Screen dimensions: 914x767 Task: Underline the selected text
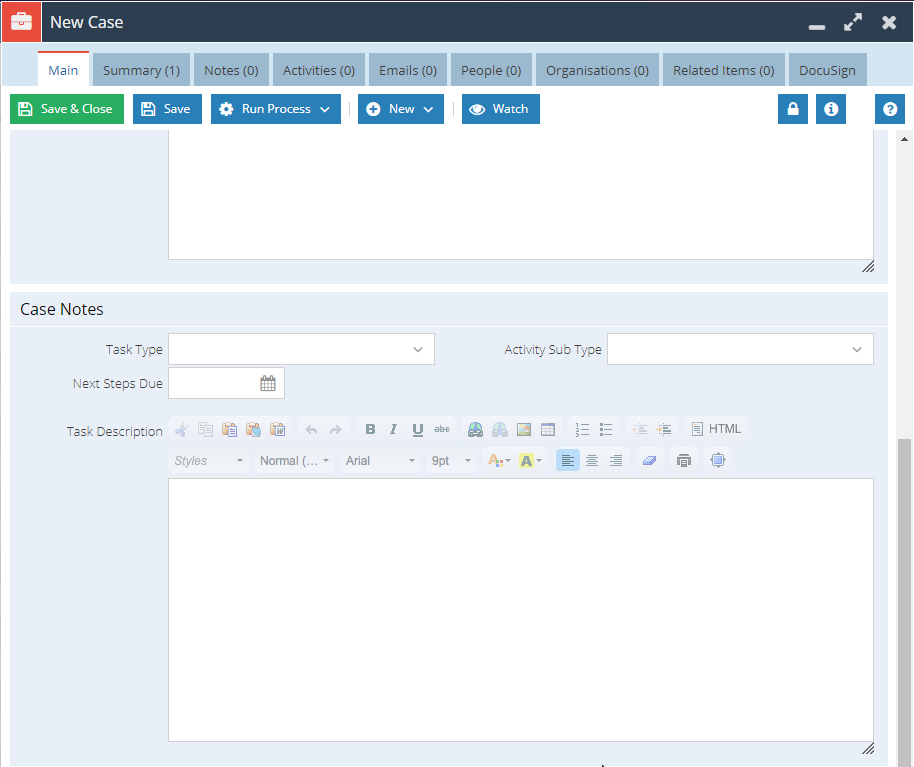pos(417,430)
